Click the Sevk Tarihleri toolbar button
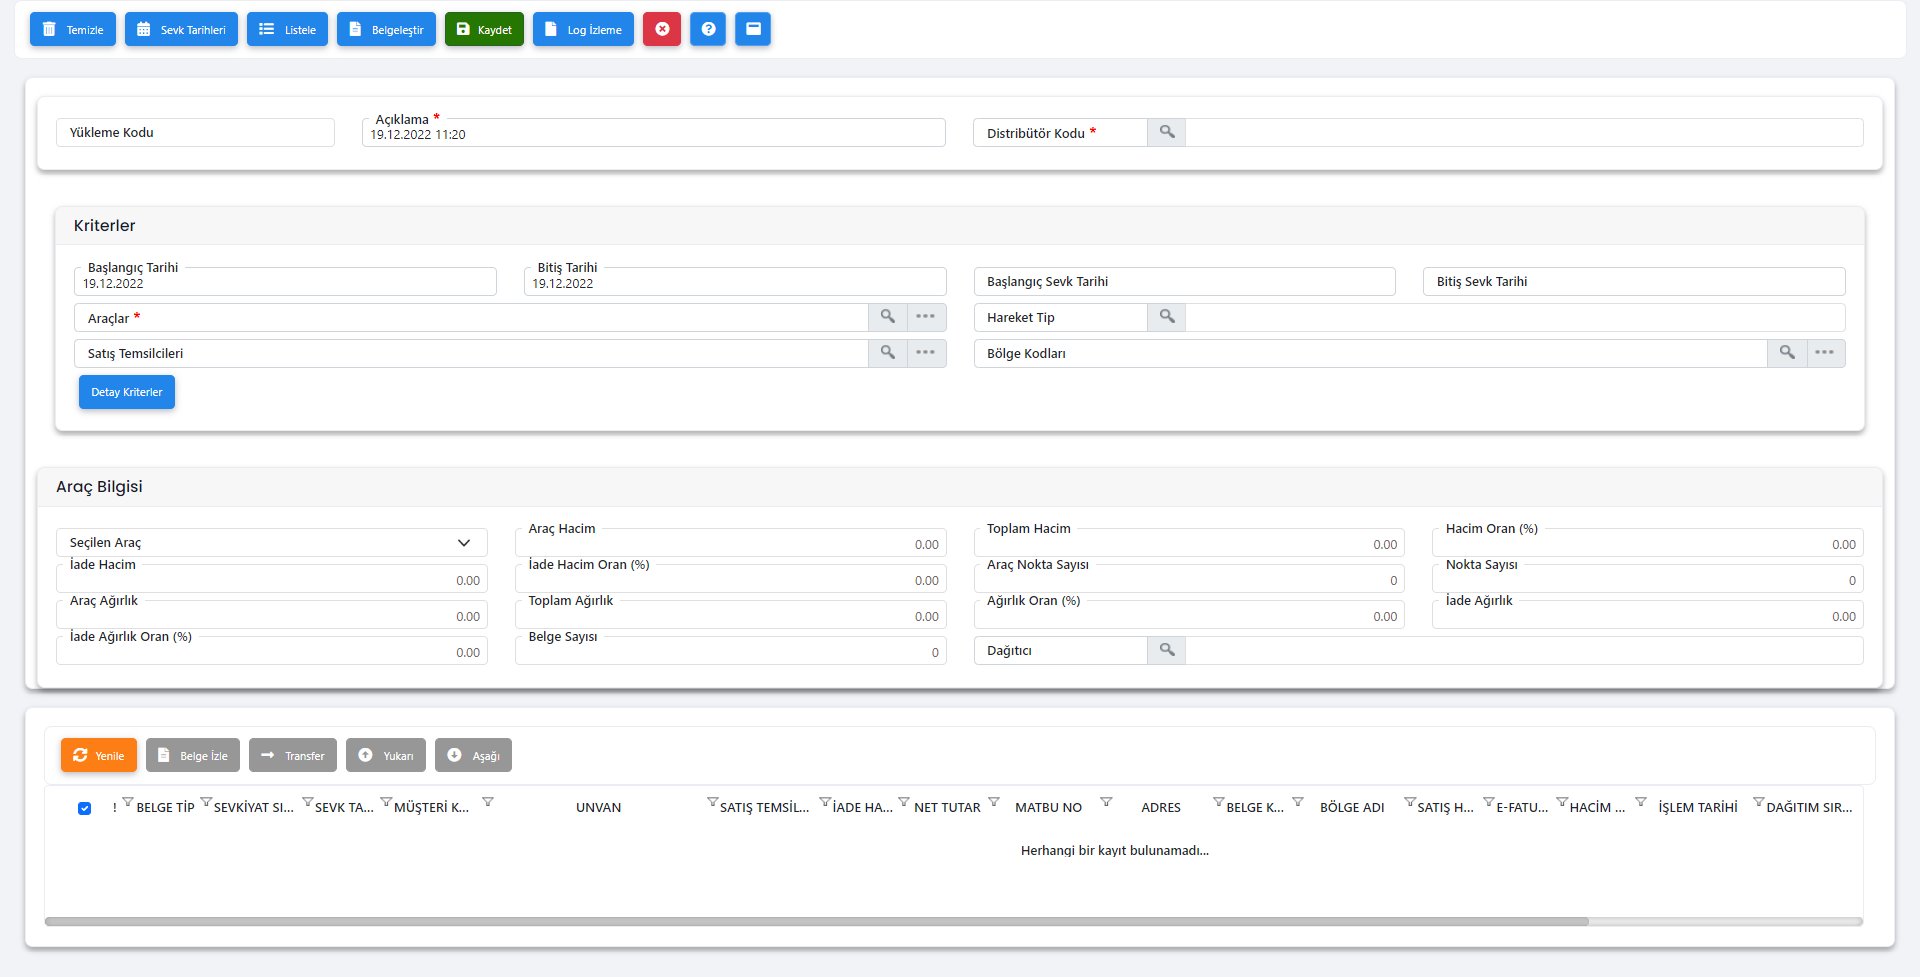This screenshot has width=1920, height=977. click(x=182, y=29)
